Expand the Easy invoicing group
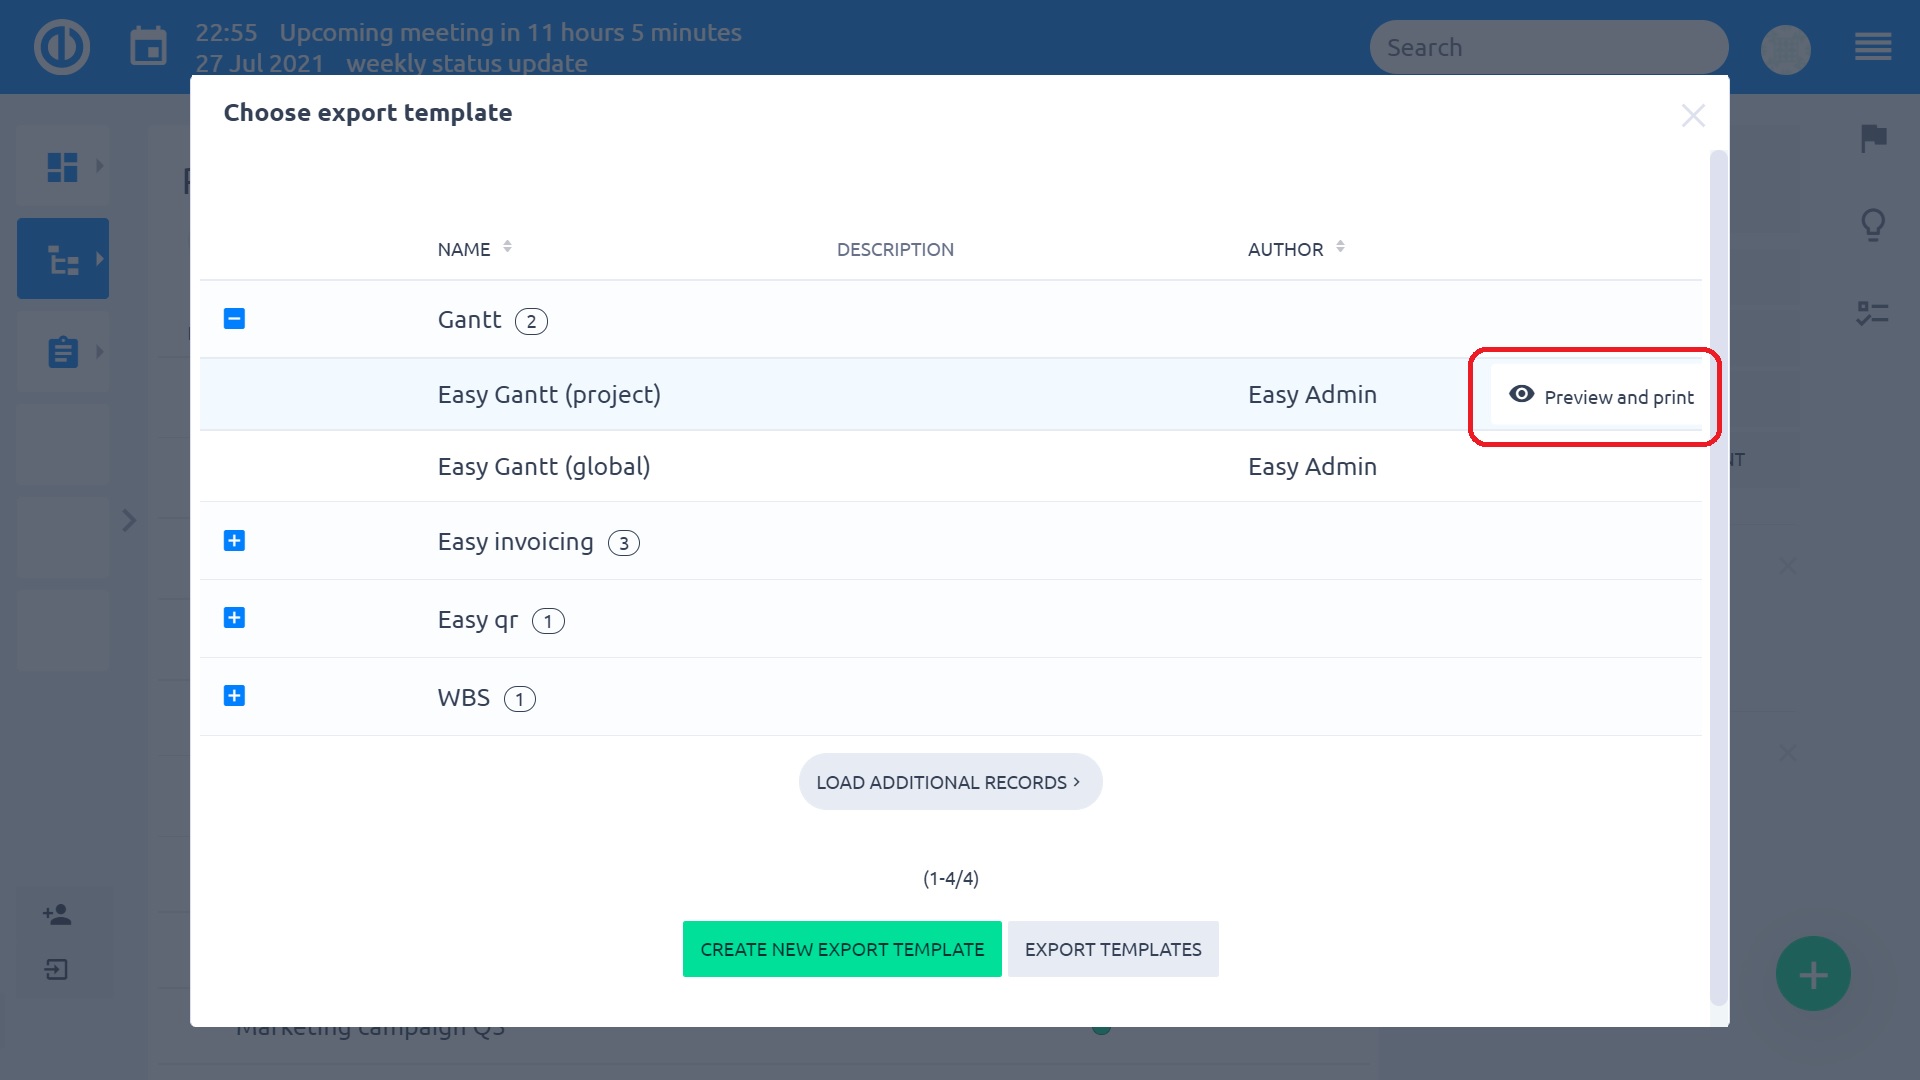Screen dimensions: 1920x1080 point(234,541)
